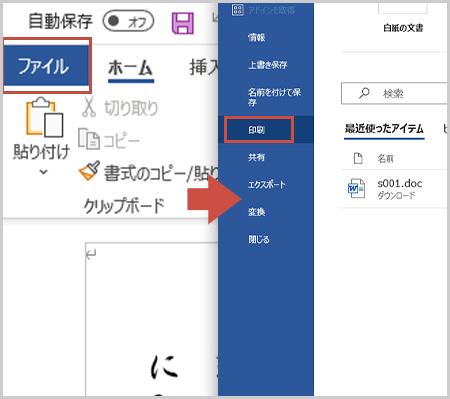Image resolution: width=450 pixels, height=399 pixels.
Task: Click the purple floppy disk save icon
Action: [x=183, y=23]
